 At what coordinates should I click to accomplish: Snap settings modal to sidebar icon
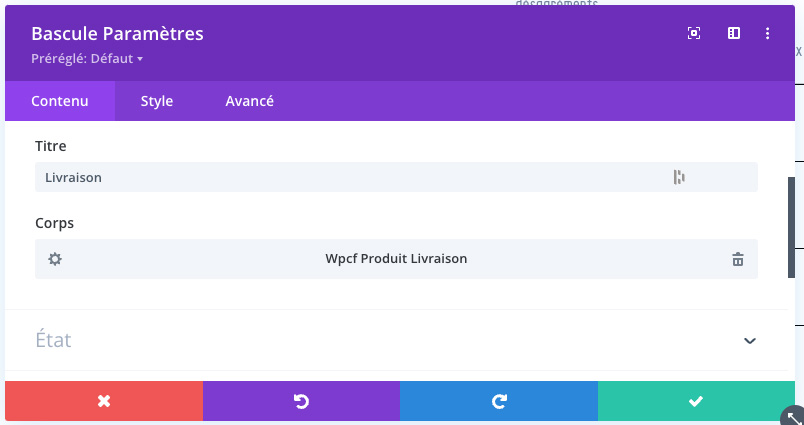[734, 33]
